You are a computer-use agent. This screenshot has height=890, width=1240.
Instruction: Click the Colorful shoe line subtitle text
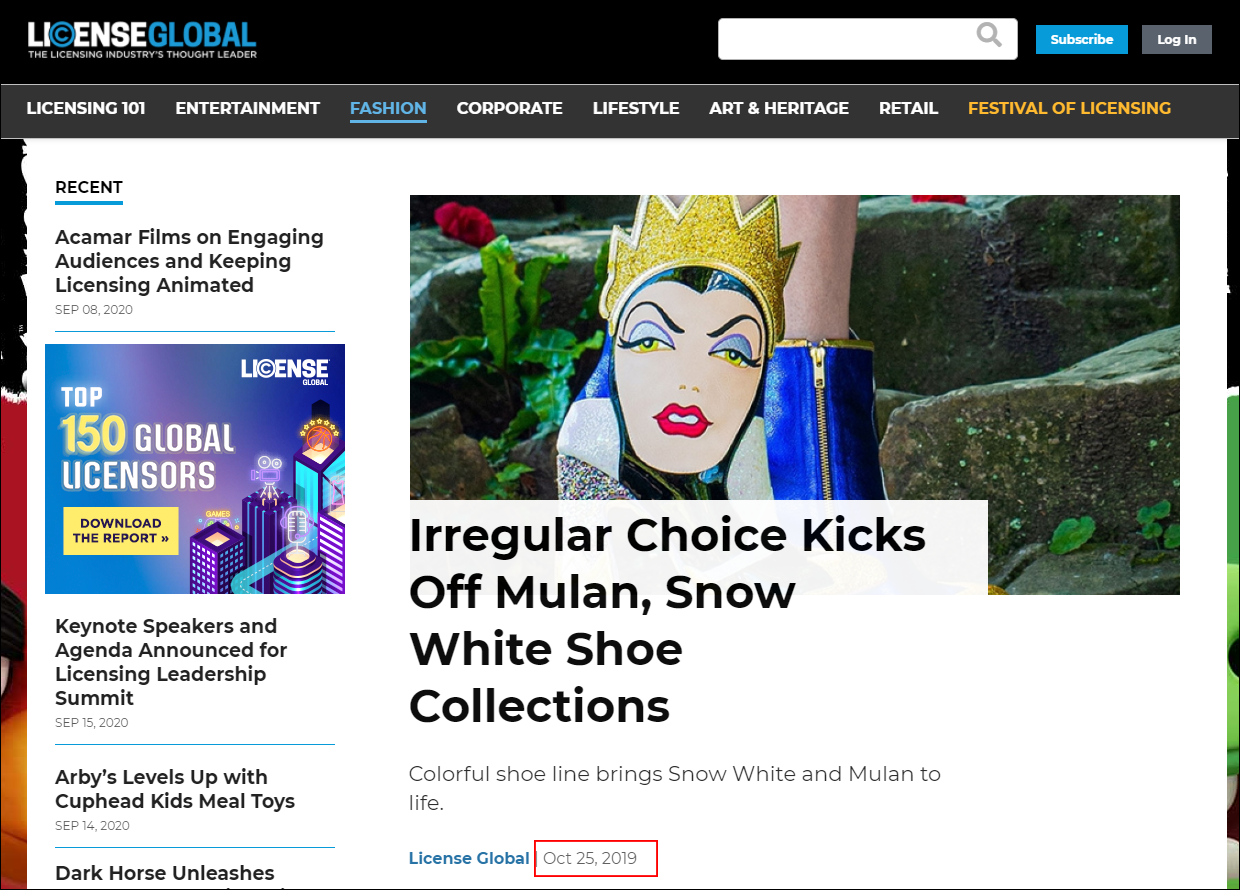pos(675,788)
